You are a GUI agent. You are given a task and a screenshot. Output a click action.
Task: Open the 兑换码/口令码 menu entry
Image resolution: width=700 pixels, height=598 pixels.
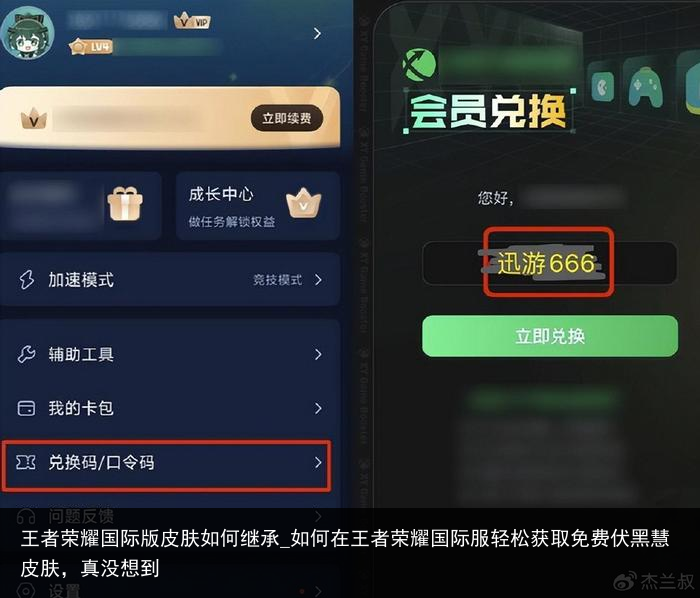point(167,465)
